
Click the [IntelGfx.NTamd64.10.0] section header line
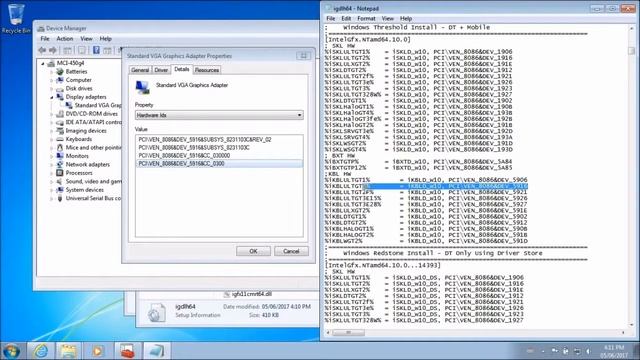(368, 40)
